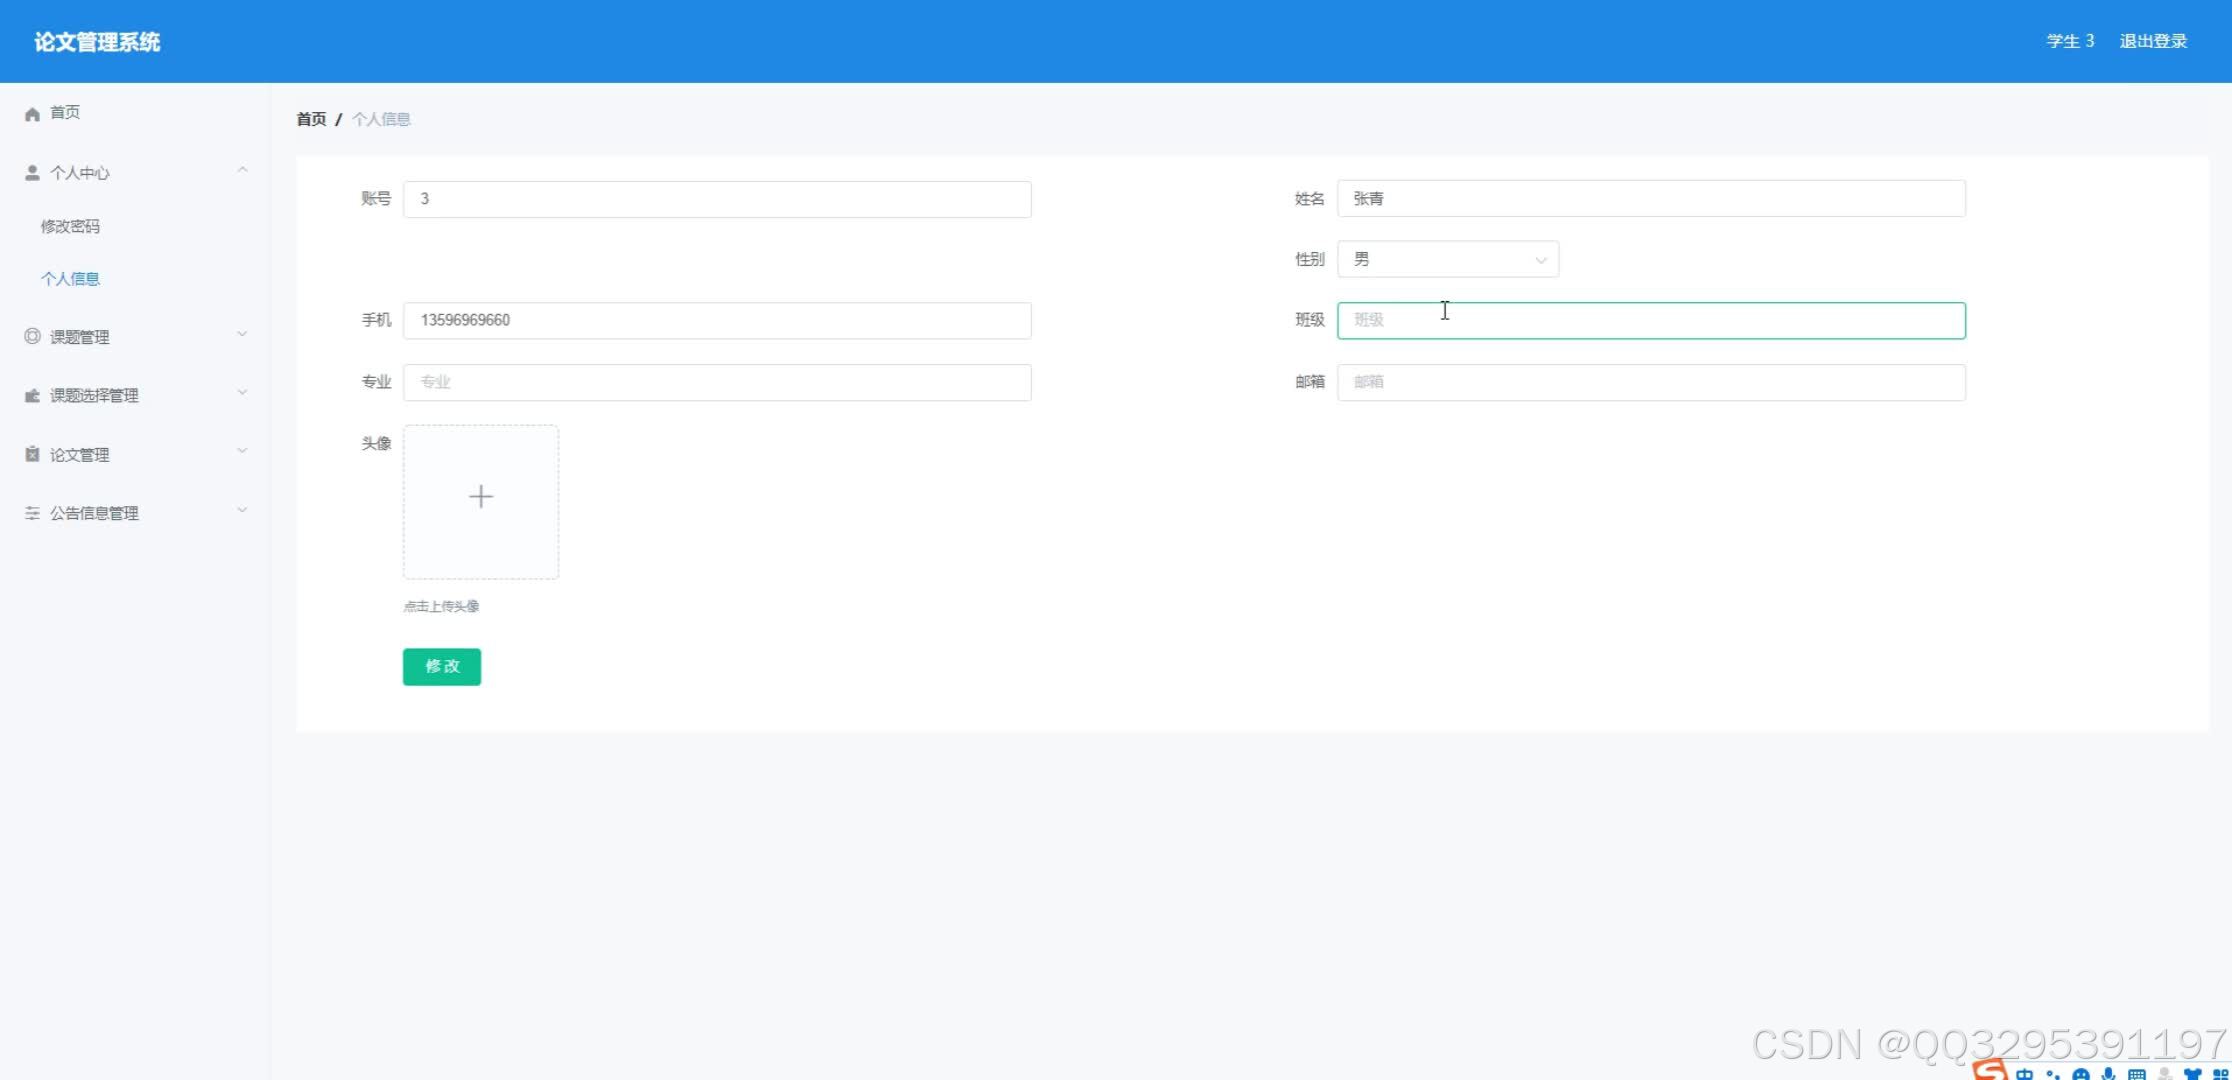Click the thumbs-up icon beside 课题选择管理

[x=32, y=396]
